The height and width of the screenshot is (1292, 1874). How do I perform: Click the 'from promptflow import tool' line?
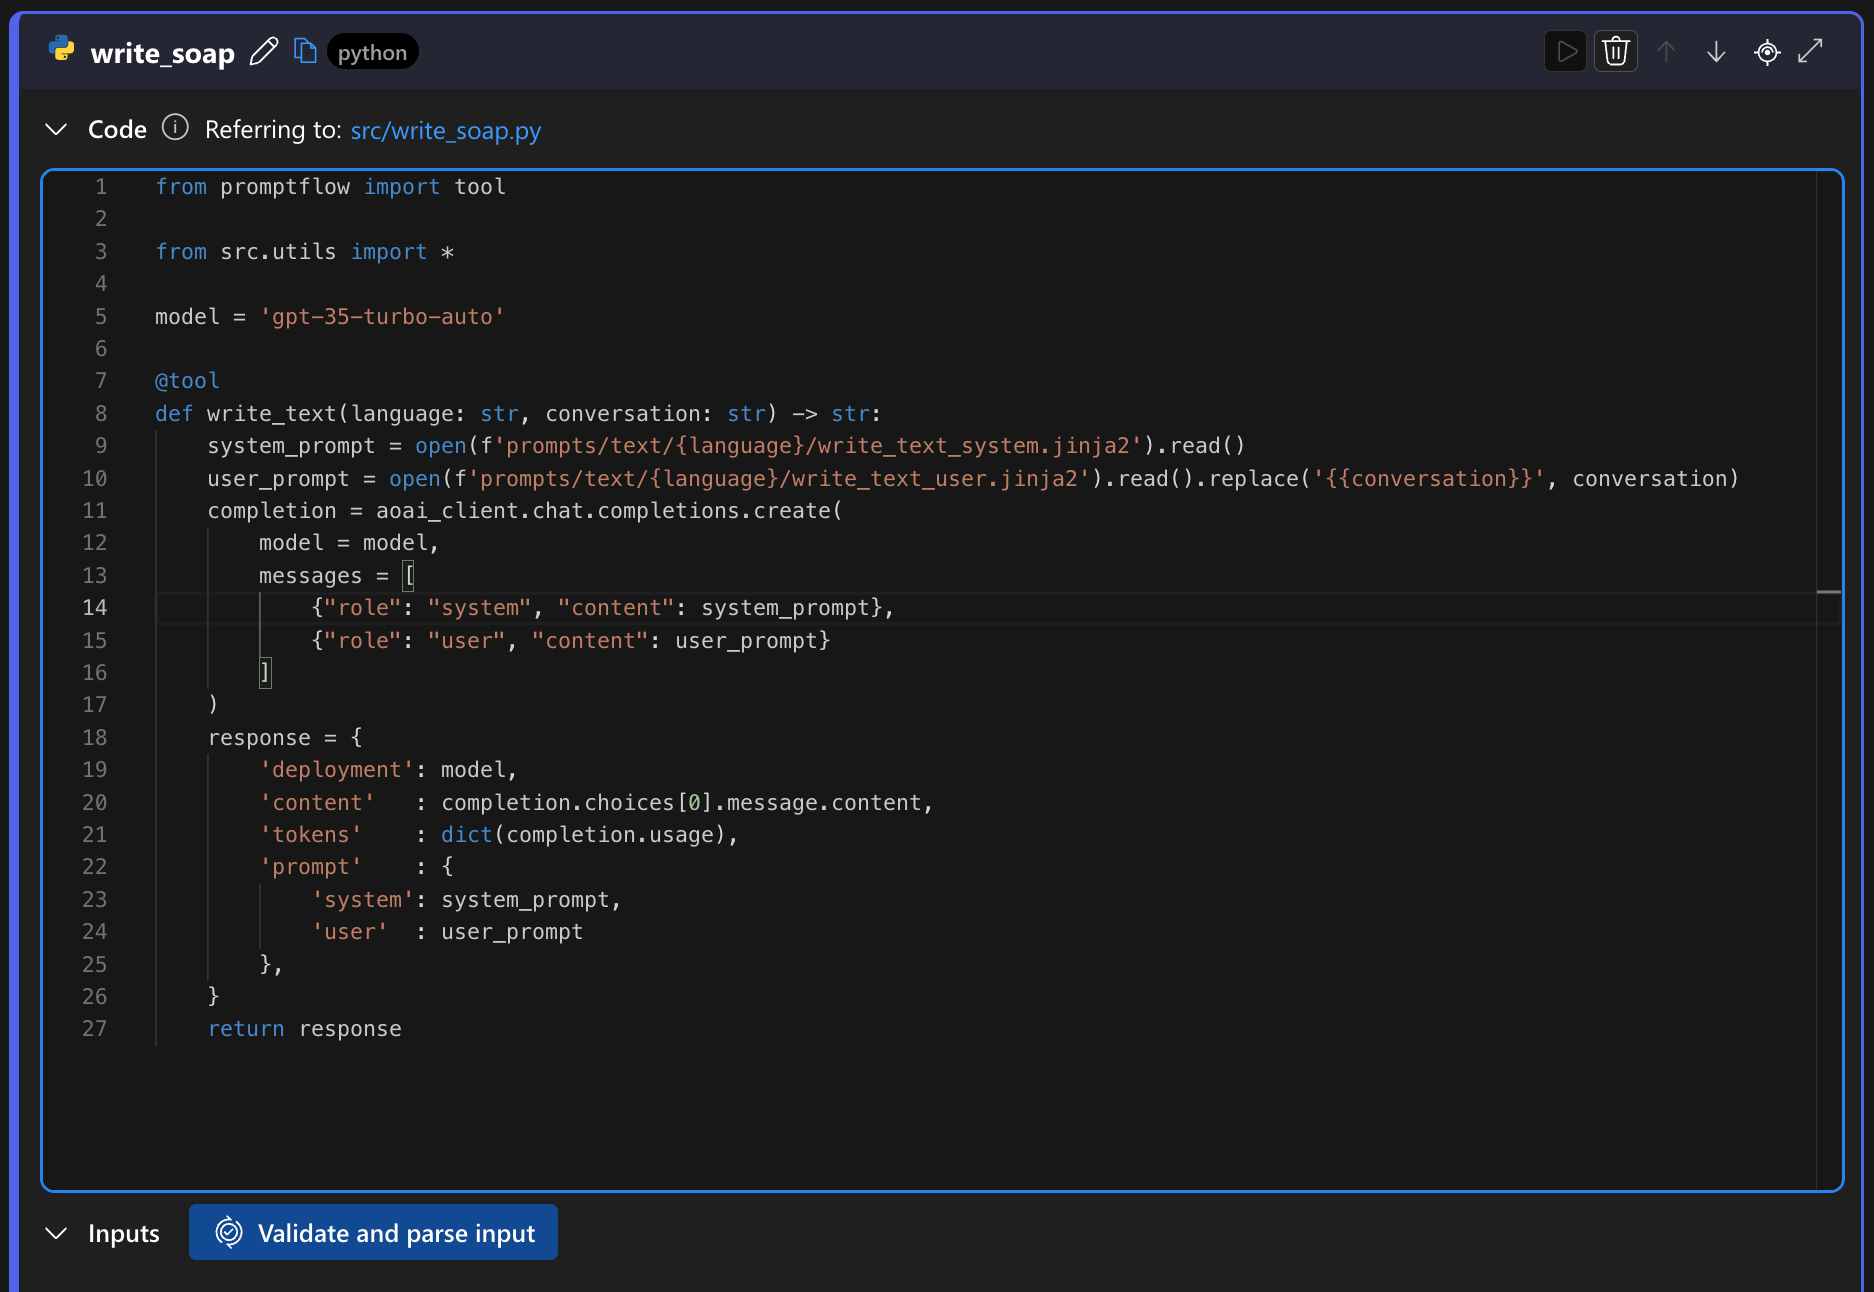click(330, 187)
